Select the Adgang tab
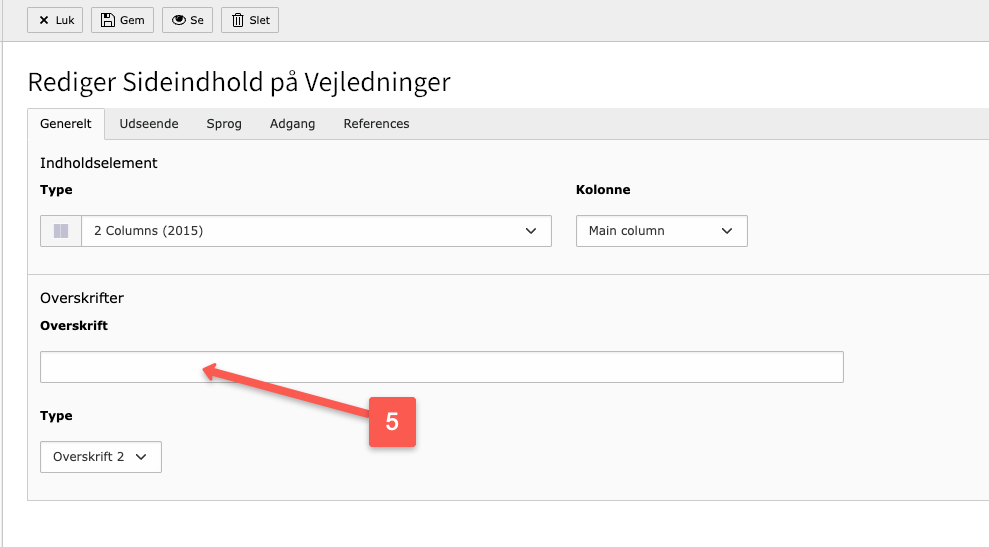Image resolution: width=989 pixels, height=547 pixels. 292,124
